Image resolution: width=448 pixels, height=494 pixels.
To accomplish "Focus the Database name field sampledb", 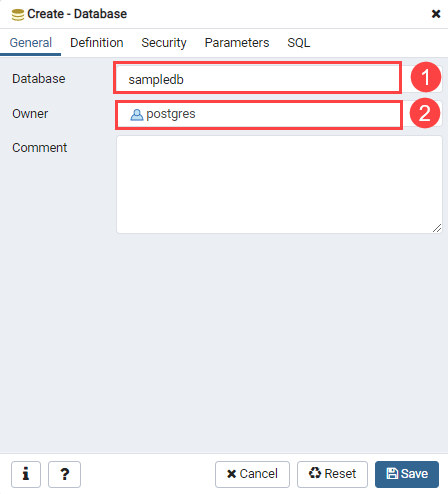I will [x=257, y=79].
